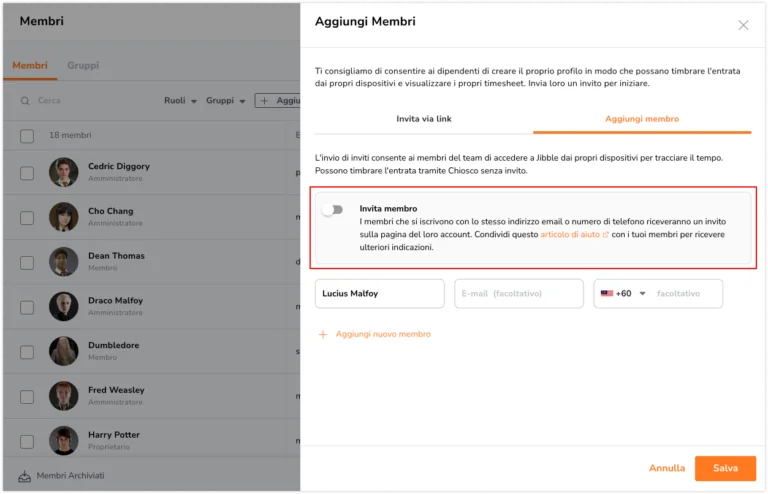The width and height of the screenshot is (768, 494).
Task: Toggle the Invita membro switch
Action: click(x=333, y=210)
